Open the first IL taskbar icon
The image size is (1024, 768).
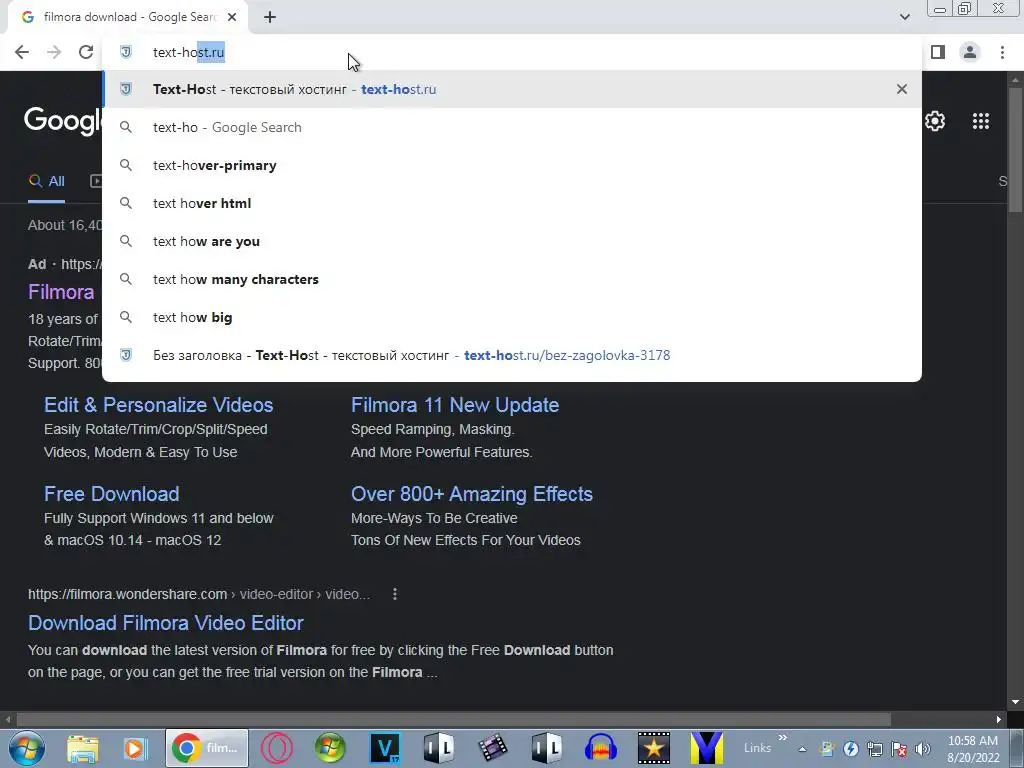click(438, 748)
